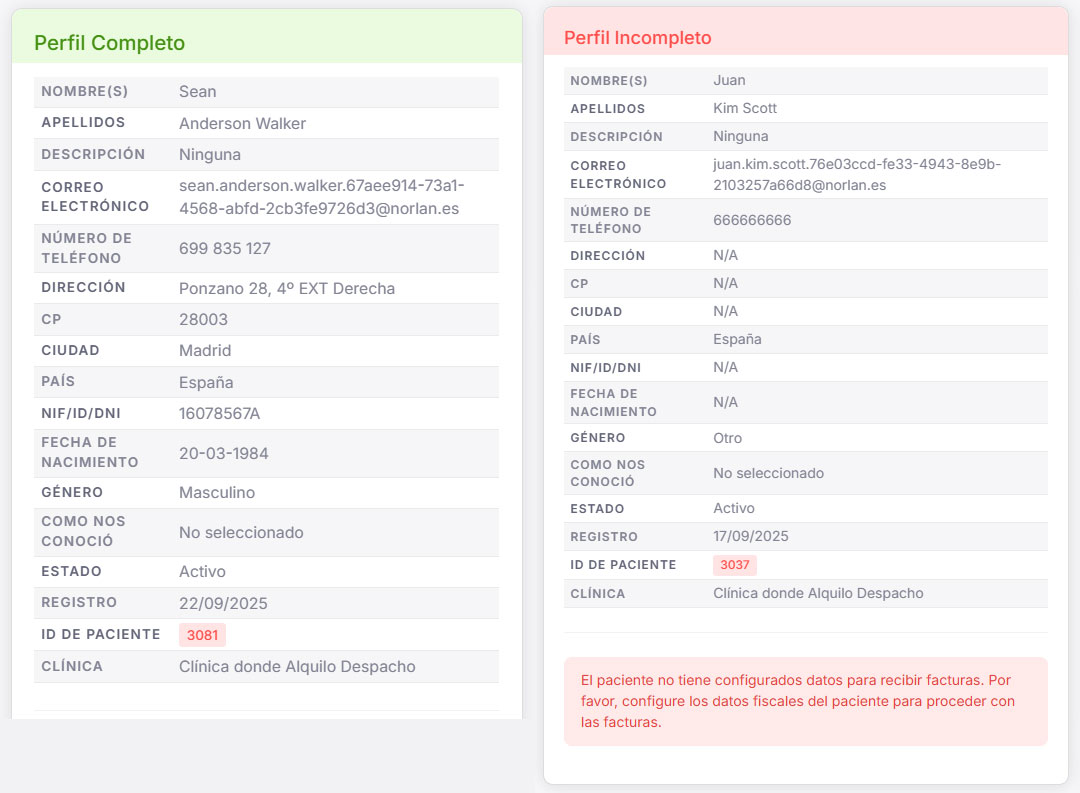Click phone number 666666666

tap(752, 220)
